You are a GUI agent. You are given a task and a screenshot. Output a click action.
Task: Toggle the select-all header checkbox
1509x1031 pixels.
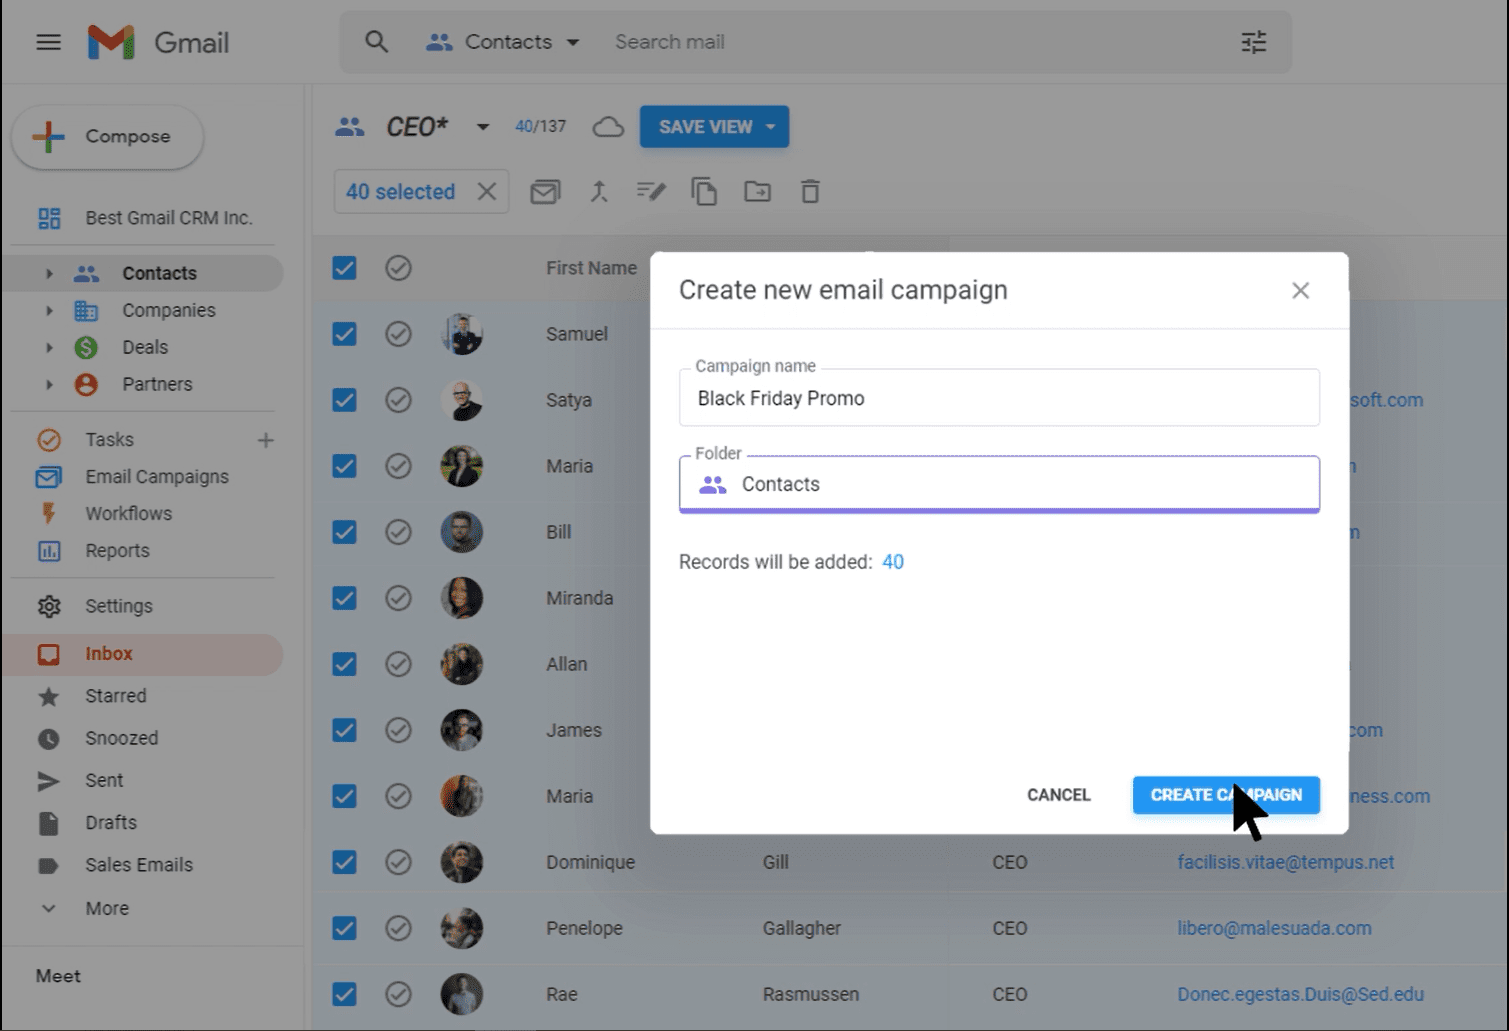tap(344, 268)
